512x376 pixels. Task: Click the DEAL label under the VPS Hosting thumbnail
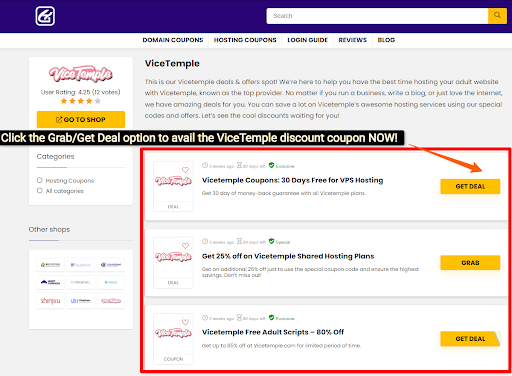(x=173, y=207)
